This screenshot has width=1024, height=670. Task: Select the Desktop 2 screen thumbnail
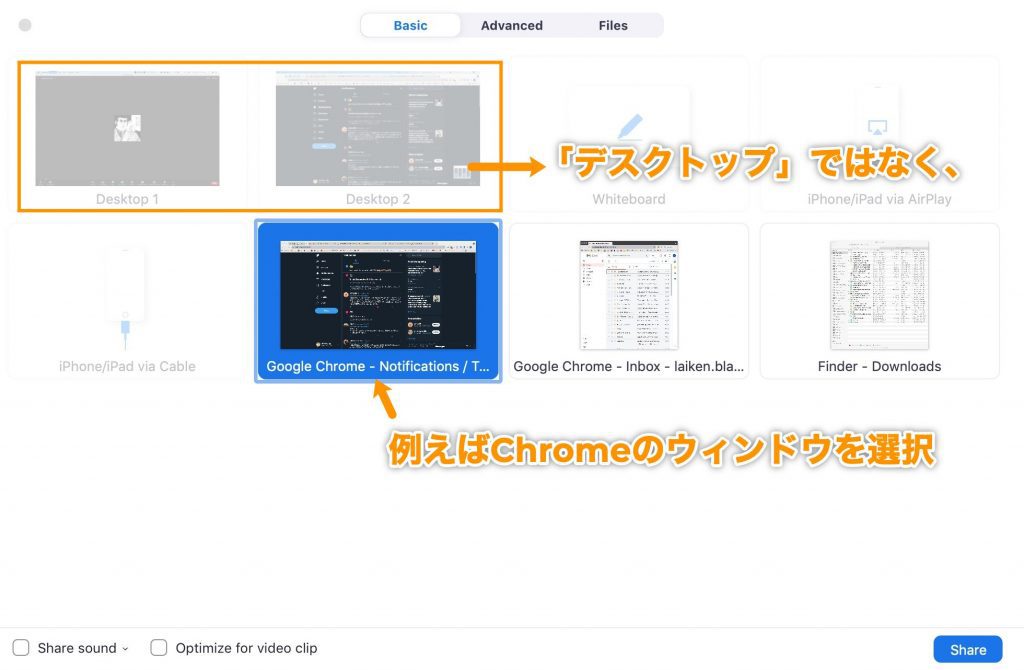pos(378,129)
